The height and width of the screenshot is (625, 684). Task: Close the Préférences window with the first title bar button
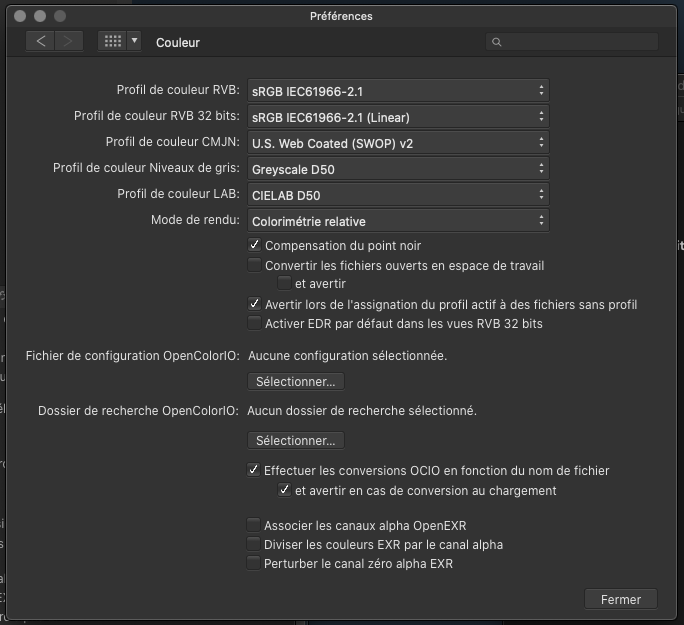(x=20, y=16)
